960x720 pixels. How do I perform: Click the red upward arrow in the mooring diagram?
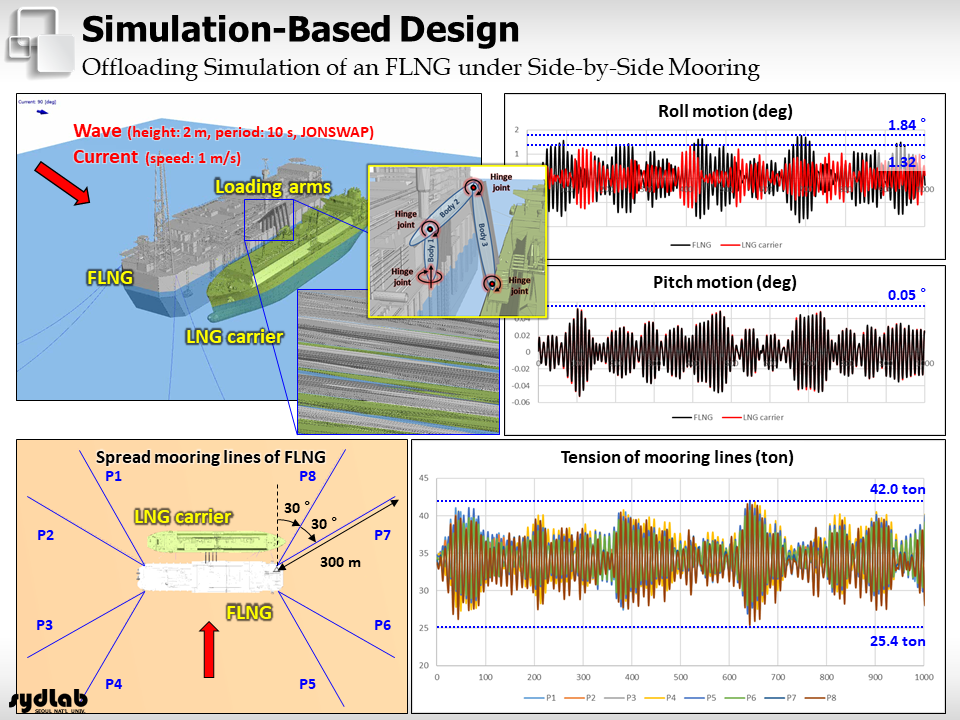click(x=209, y=650)
